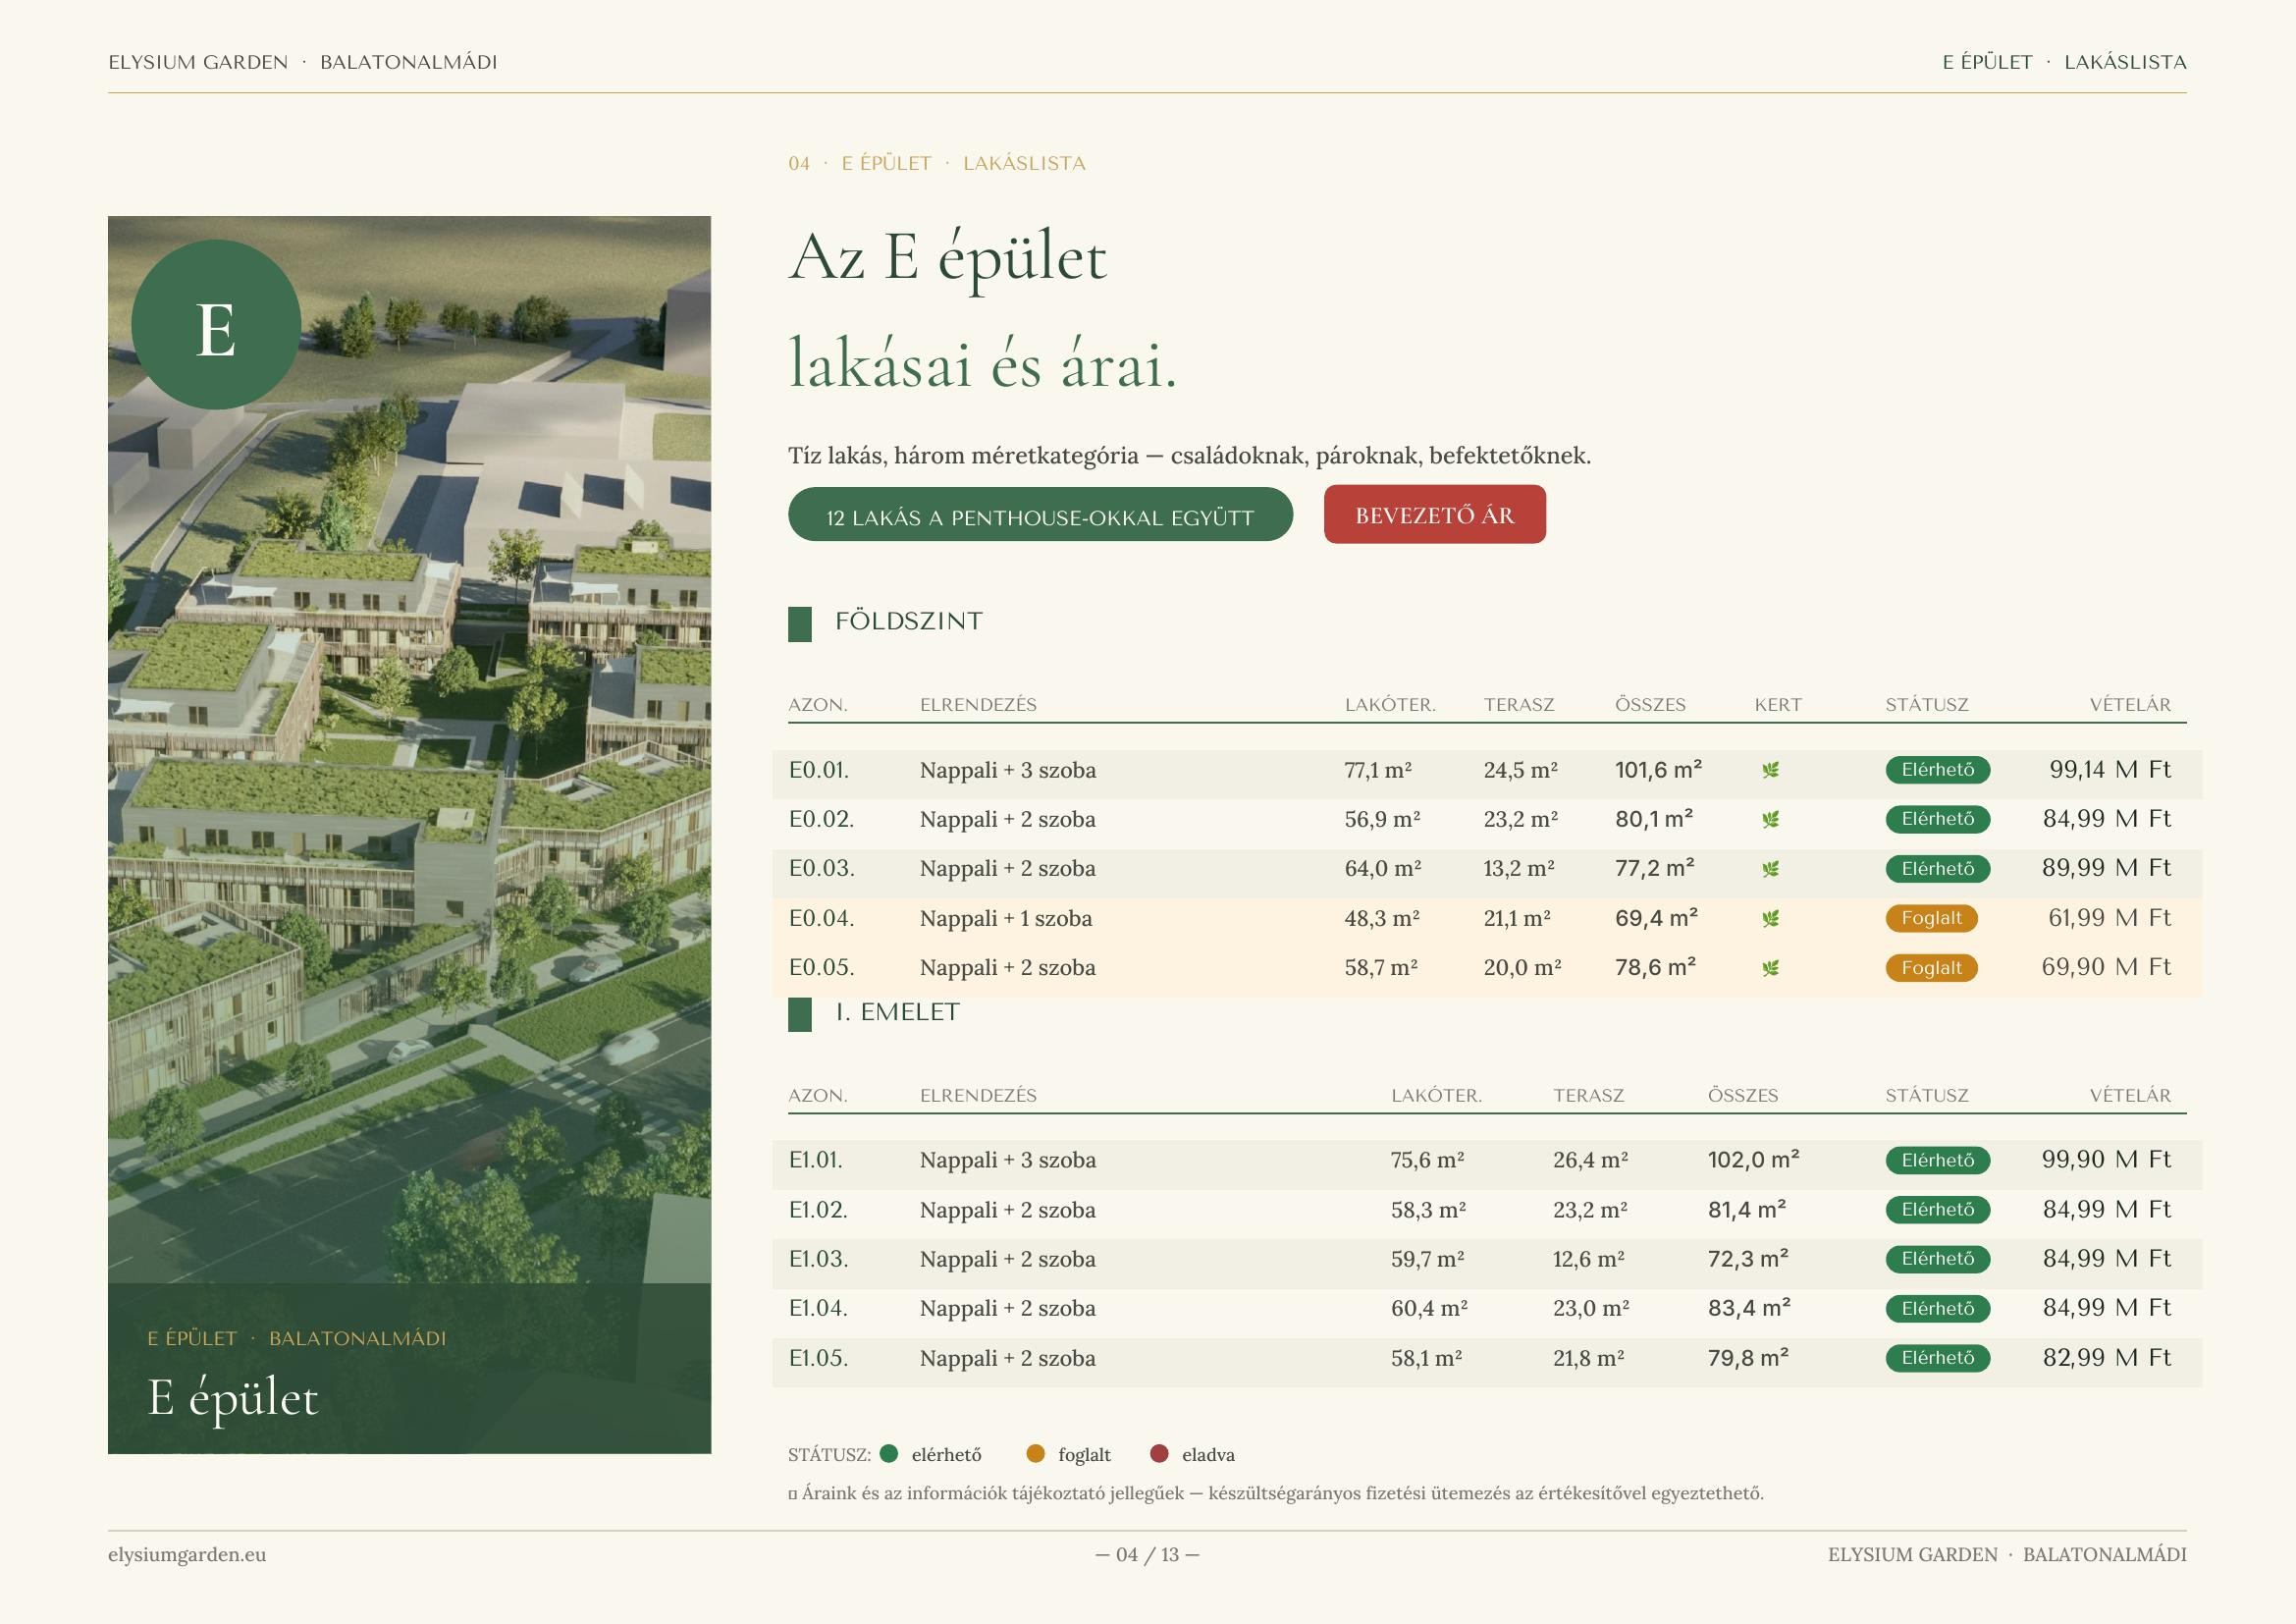Screen dimensions: 2296x1624
Task: Click the green square beside I. EMELET
Action: tap(800, 1014)
